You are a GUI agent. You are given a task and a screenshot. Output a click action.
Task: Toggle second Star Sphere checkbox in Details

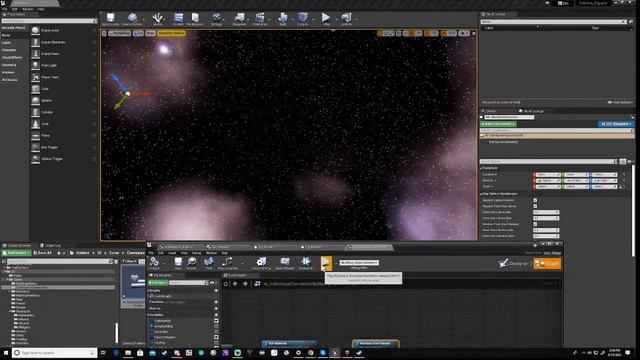535,206
